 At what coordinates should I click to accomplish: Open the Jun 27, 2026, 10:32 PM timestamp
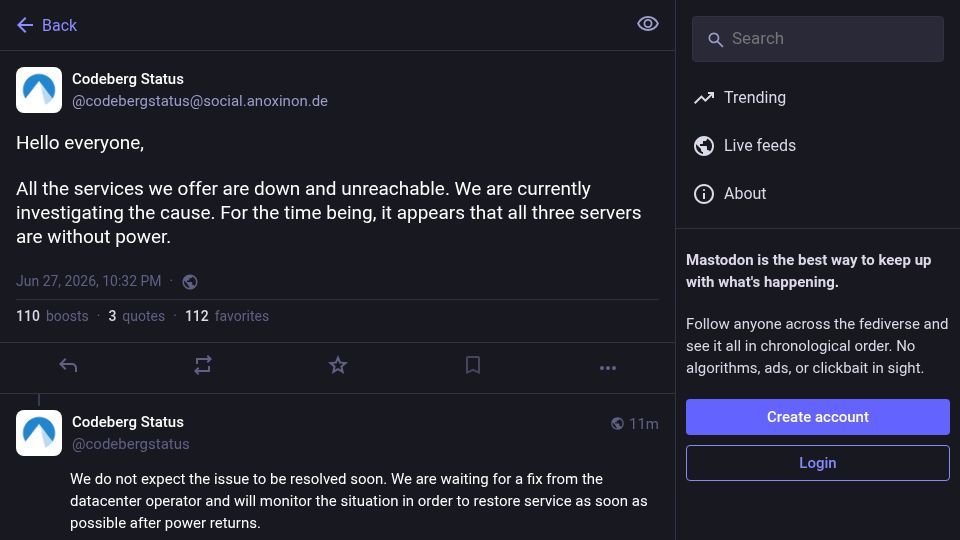coord(89,281)
